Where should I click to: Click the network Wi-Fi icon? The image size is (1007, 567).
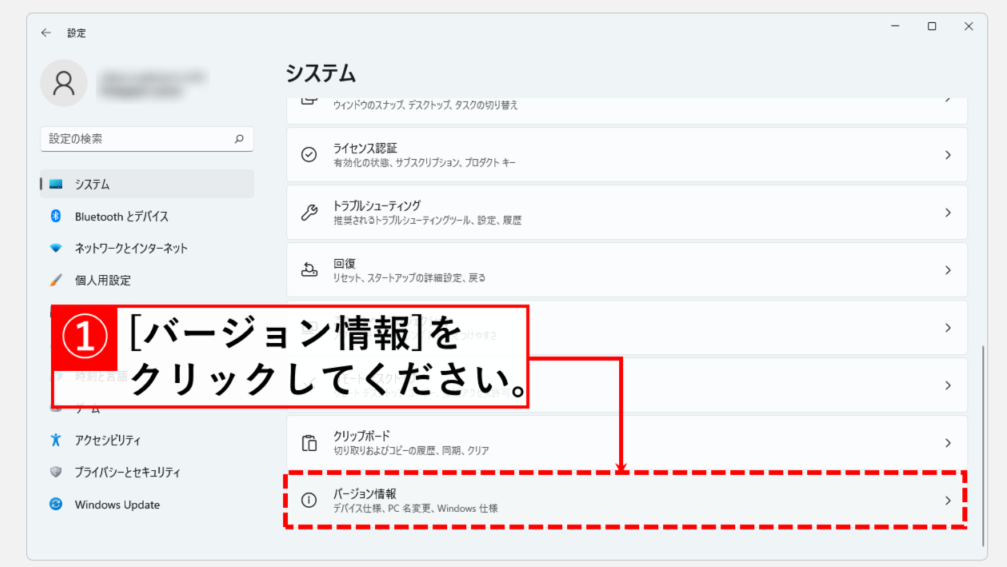tap(56, 249)
